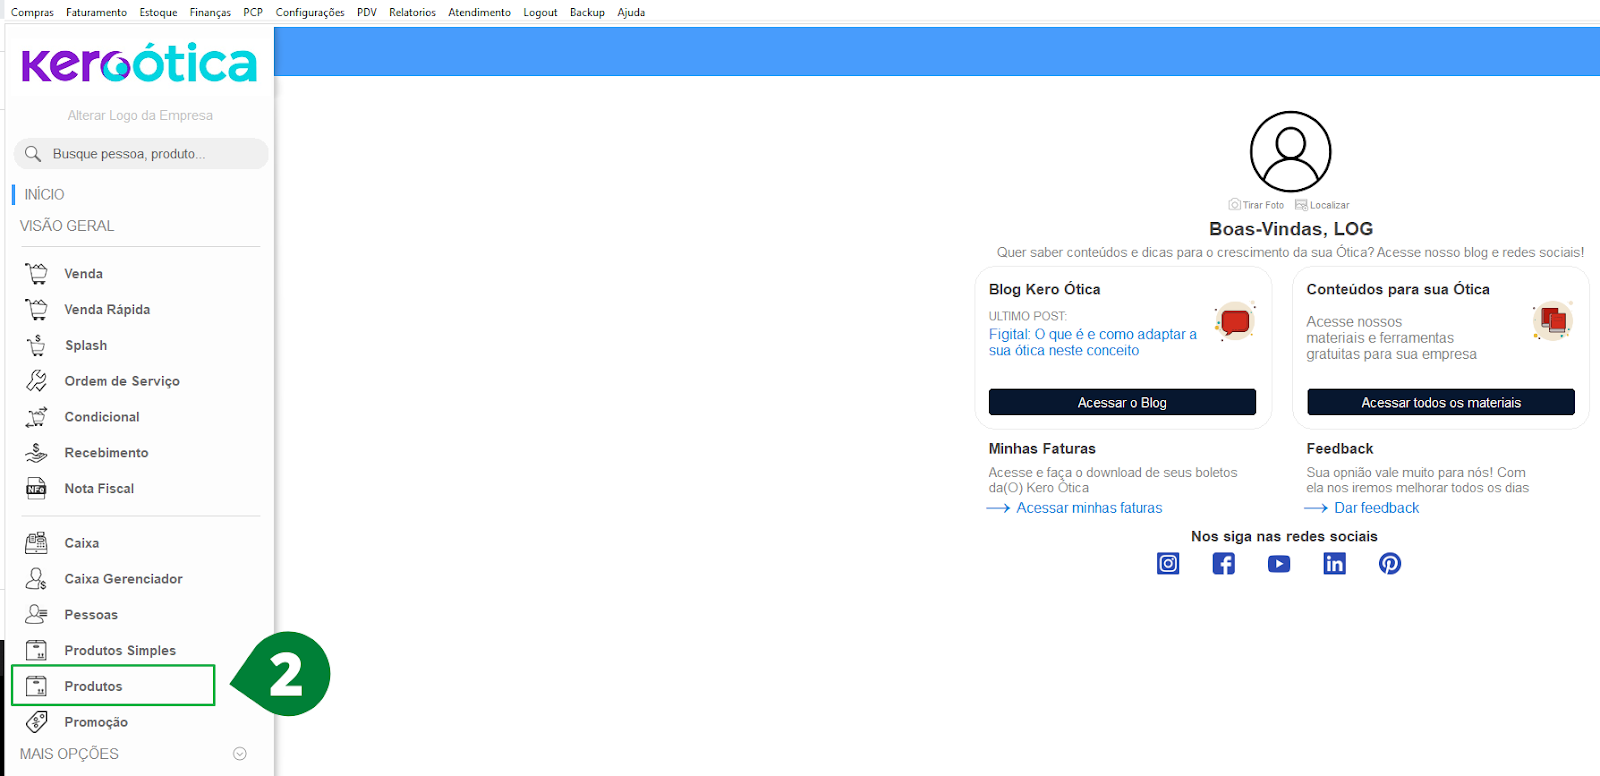Select INÍCIO in the sidebar
Viewport: 1600px width, 776px height.
[44, 194]
